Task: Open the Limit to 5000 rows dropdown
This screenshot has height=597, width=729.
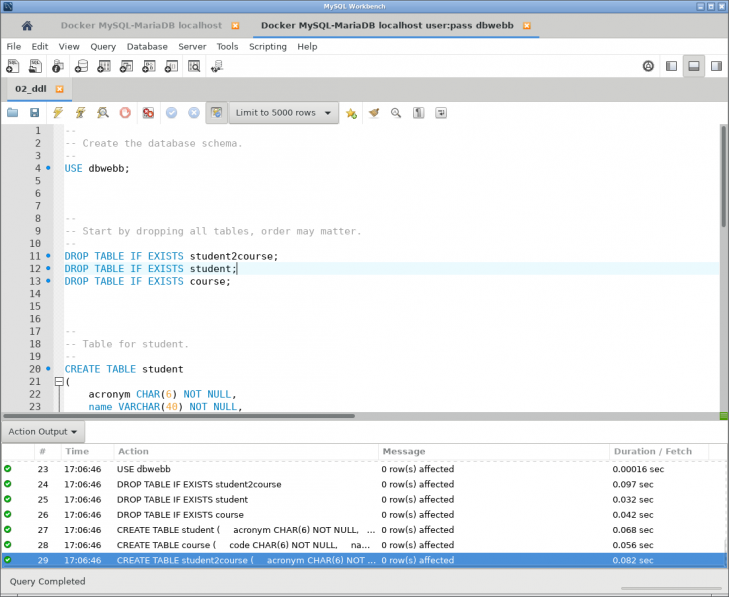Action: [x=284, y=113]
